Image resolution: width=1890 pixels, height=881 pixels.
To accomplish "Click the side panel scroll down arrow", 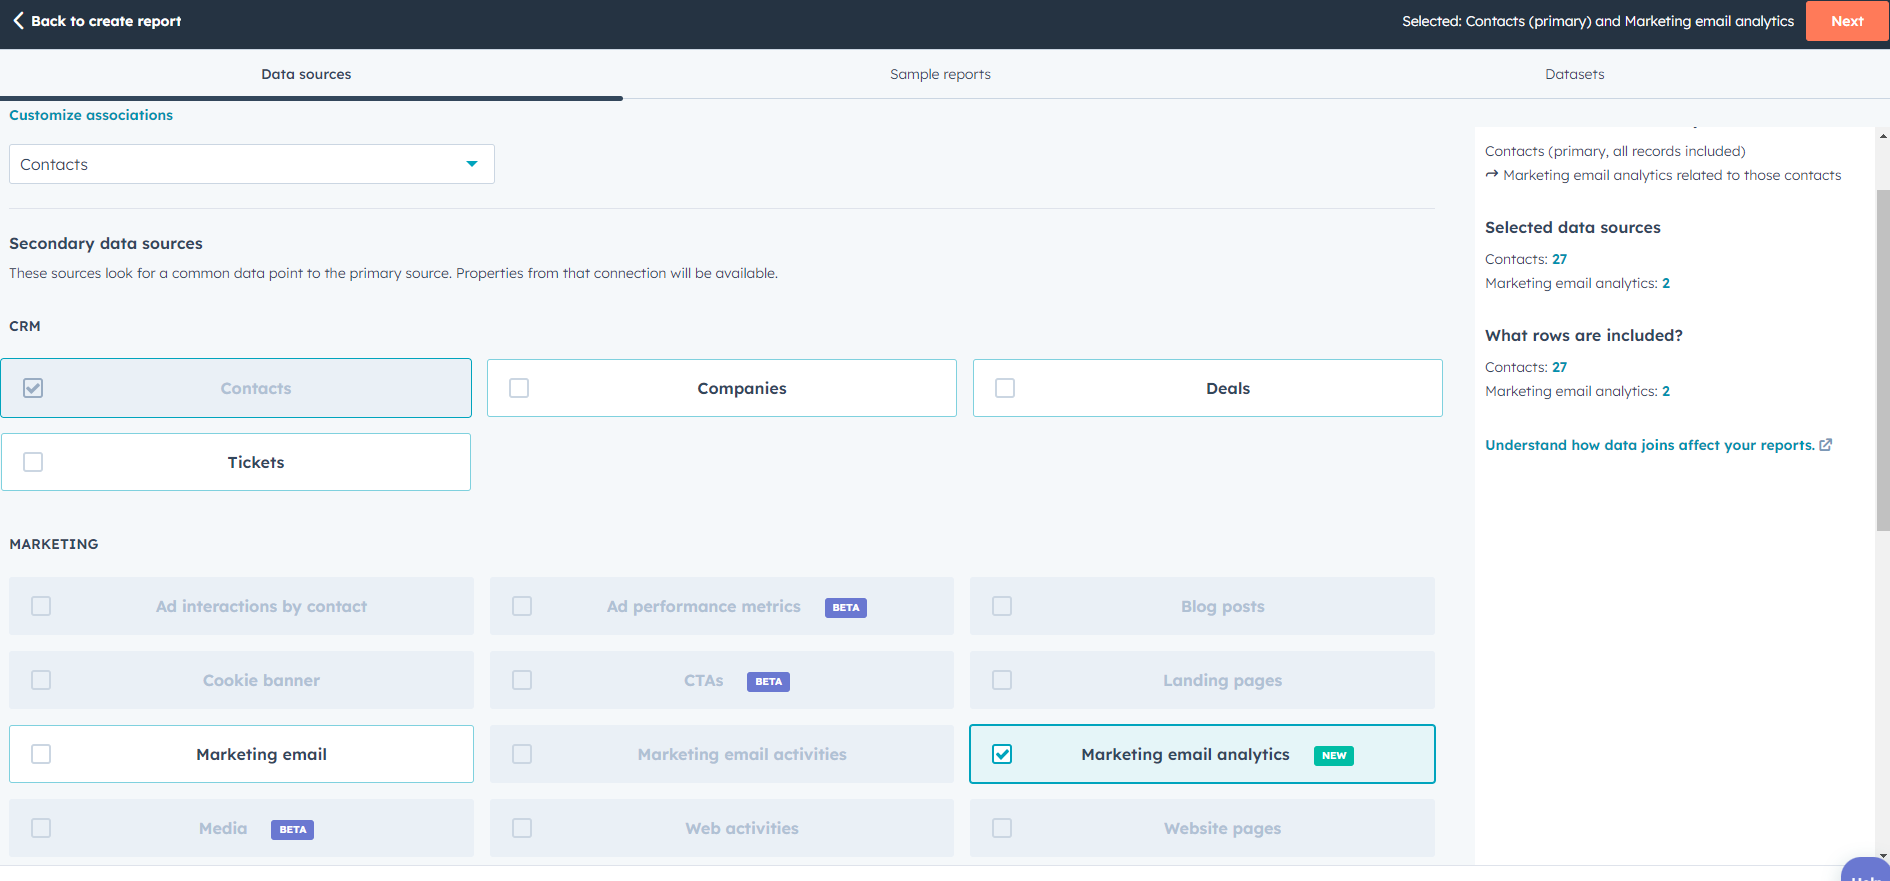I will click(x=1883, y=856).
